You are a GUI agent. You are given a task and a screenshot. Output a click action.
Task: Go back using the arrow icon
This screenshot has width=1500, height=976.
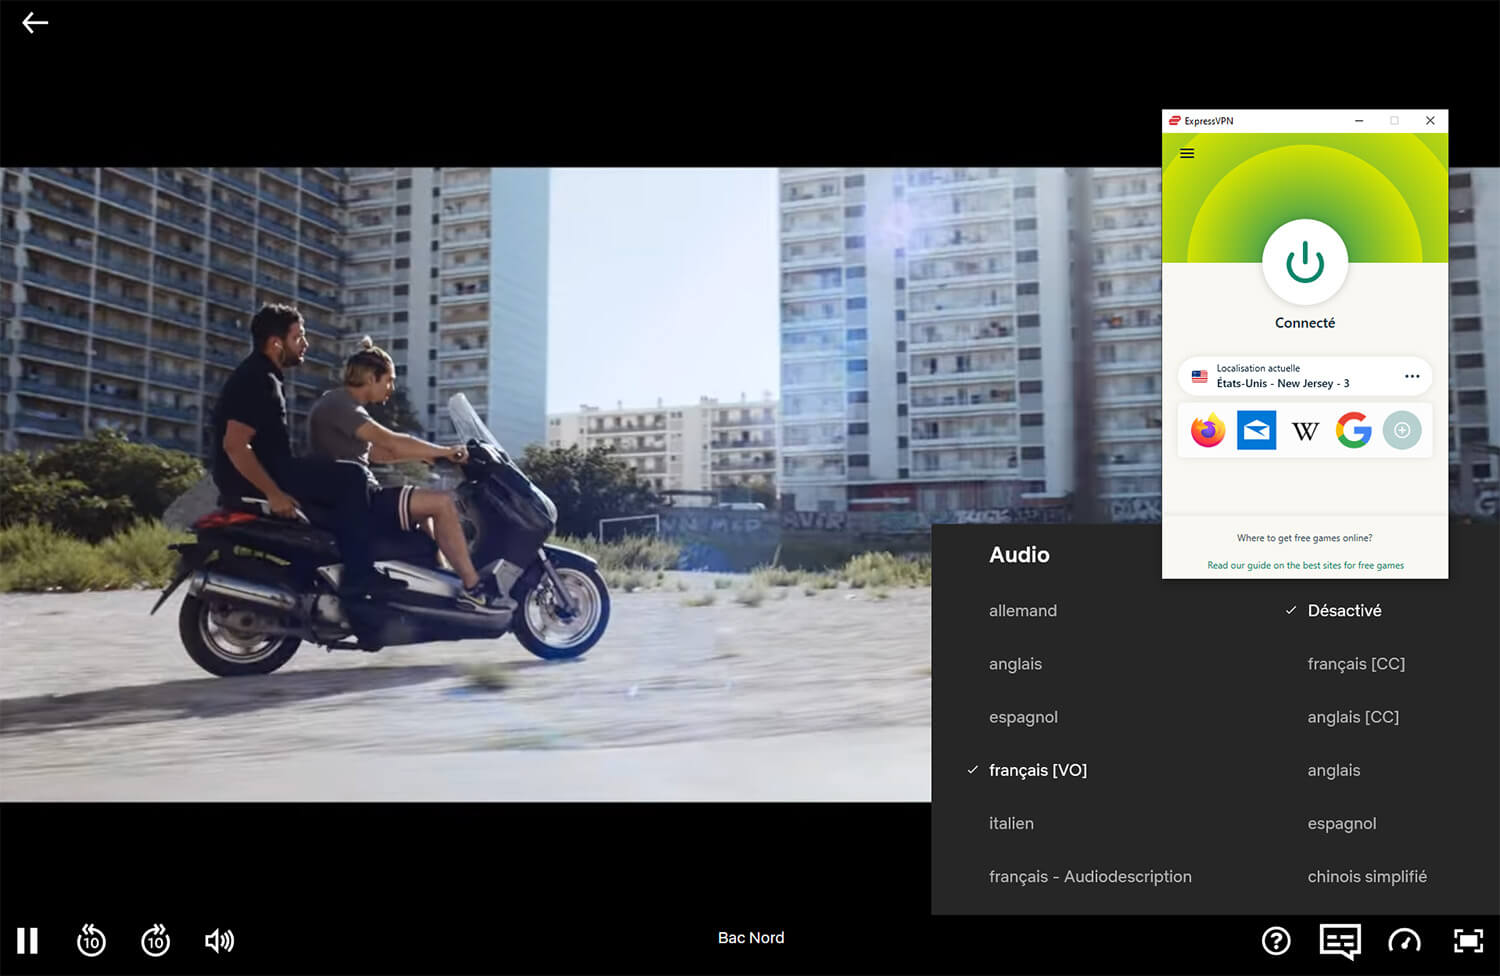[x=35, y=23]
